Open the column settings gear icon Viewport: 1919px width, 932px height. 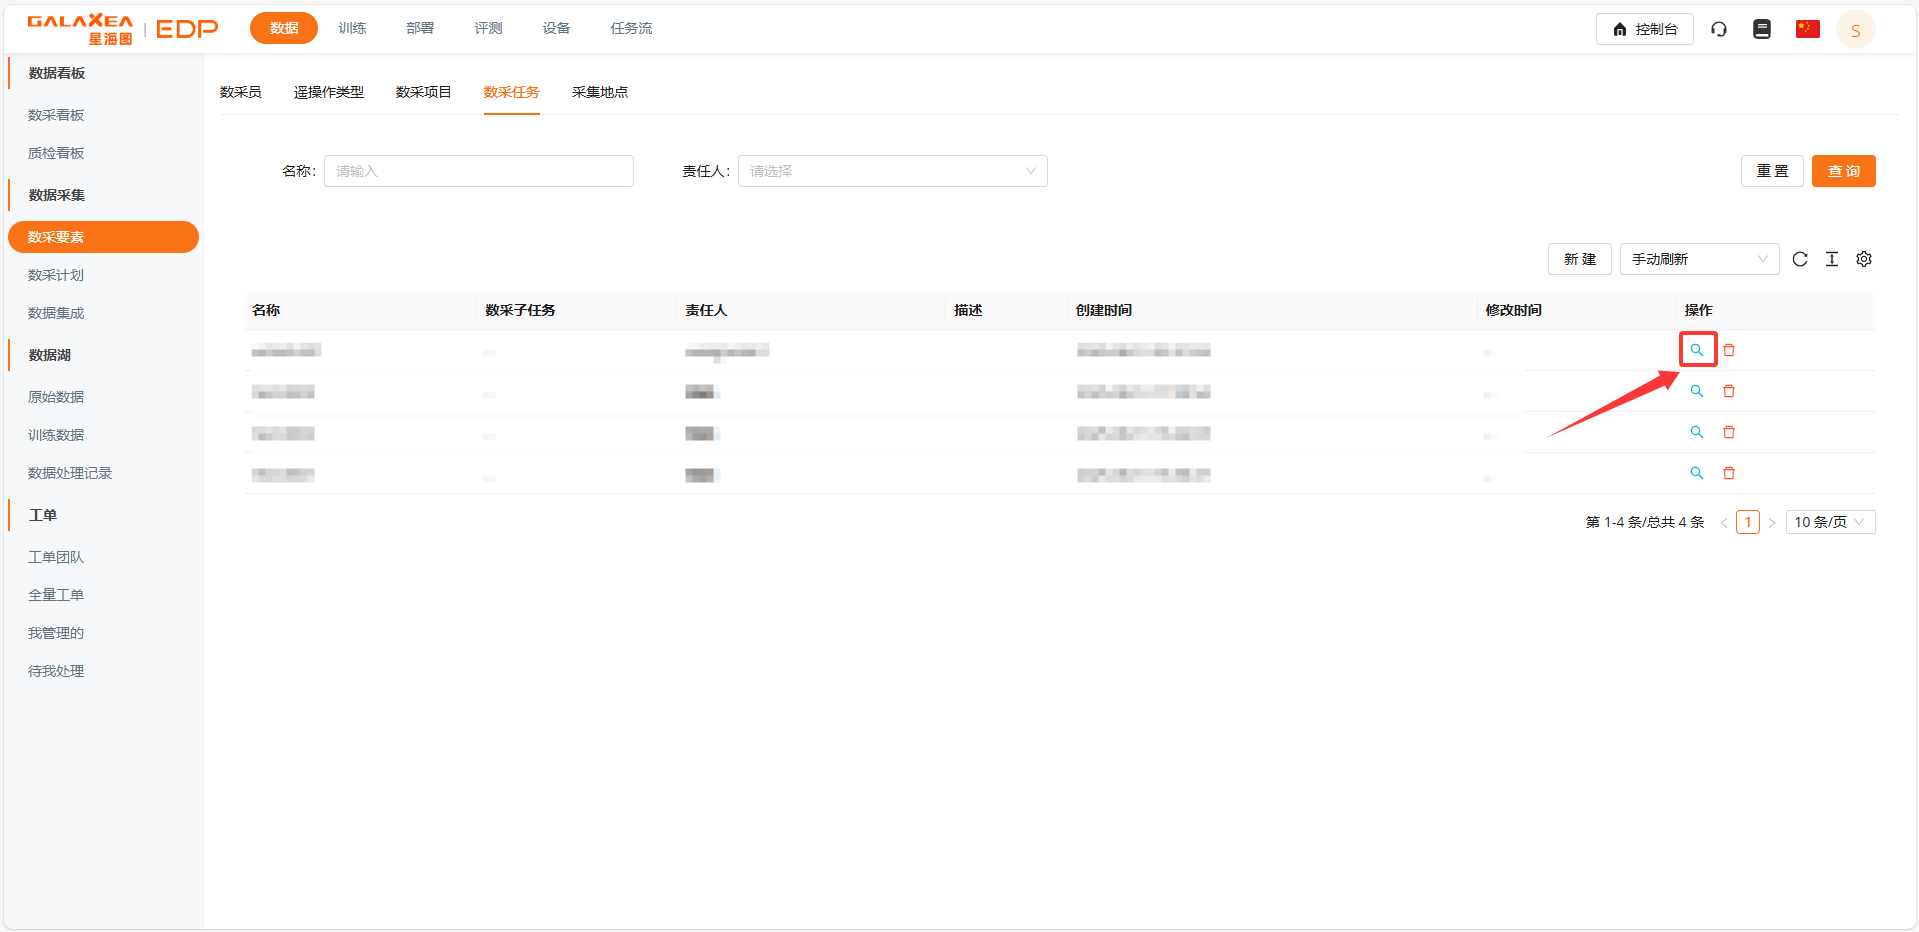[x=1864, y=259]
